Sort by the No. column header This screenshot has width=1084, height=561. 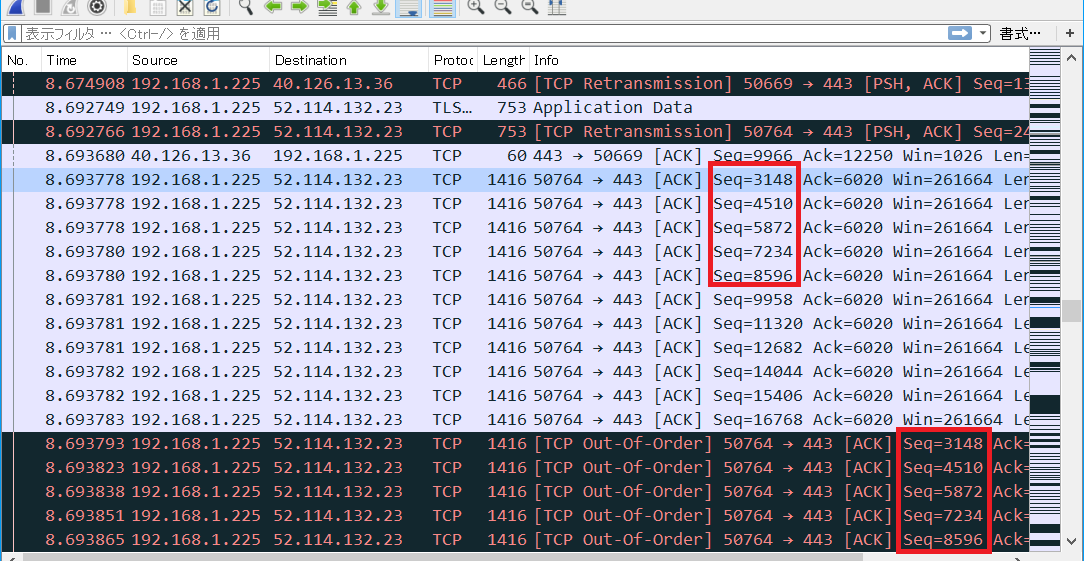21,60
